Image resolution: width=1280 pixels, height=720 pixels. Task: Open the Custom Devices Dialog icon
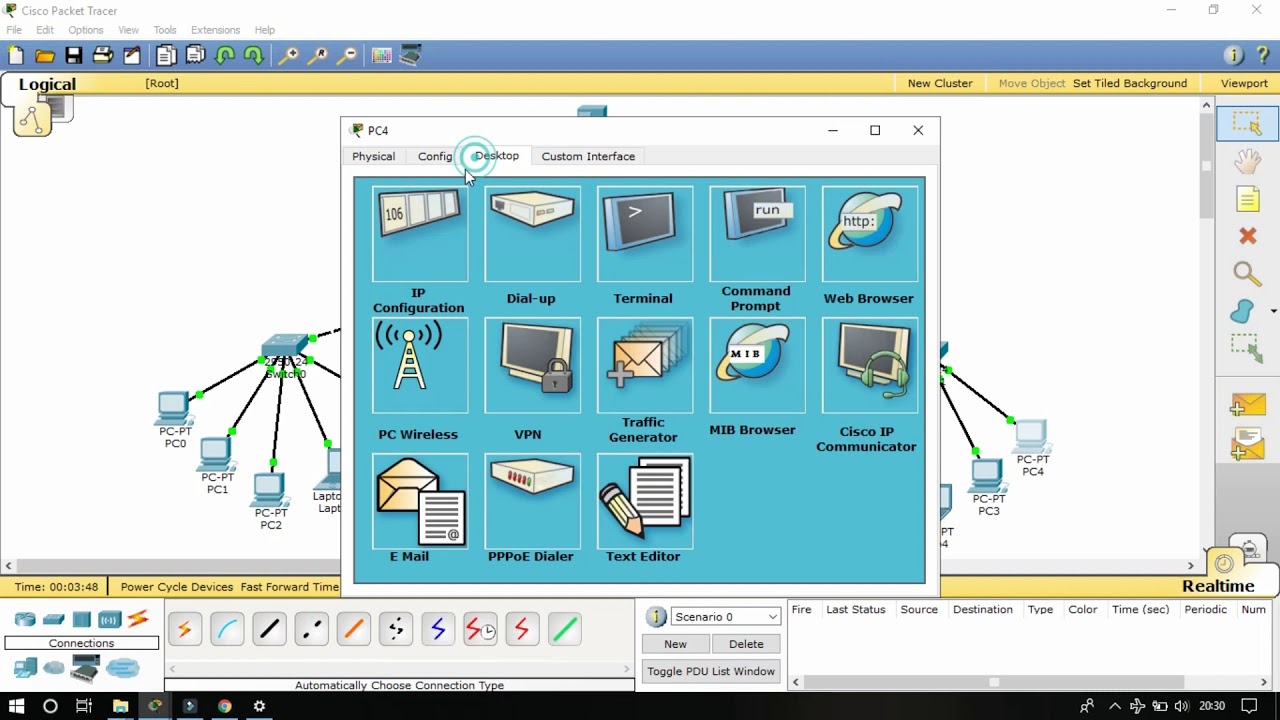tap(411, 56)
